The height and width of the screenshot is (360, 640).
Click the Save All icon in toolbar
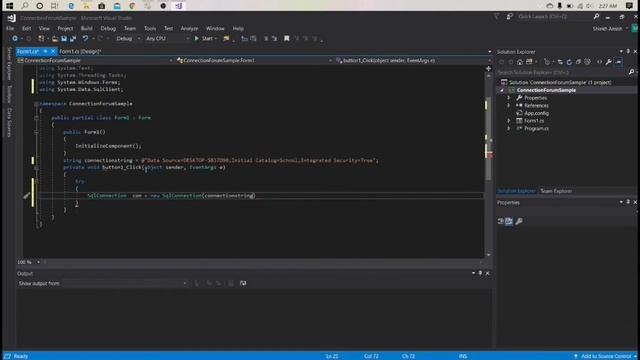pos(73,38)
